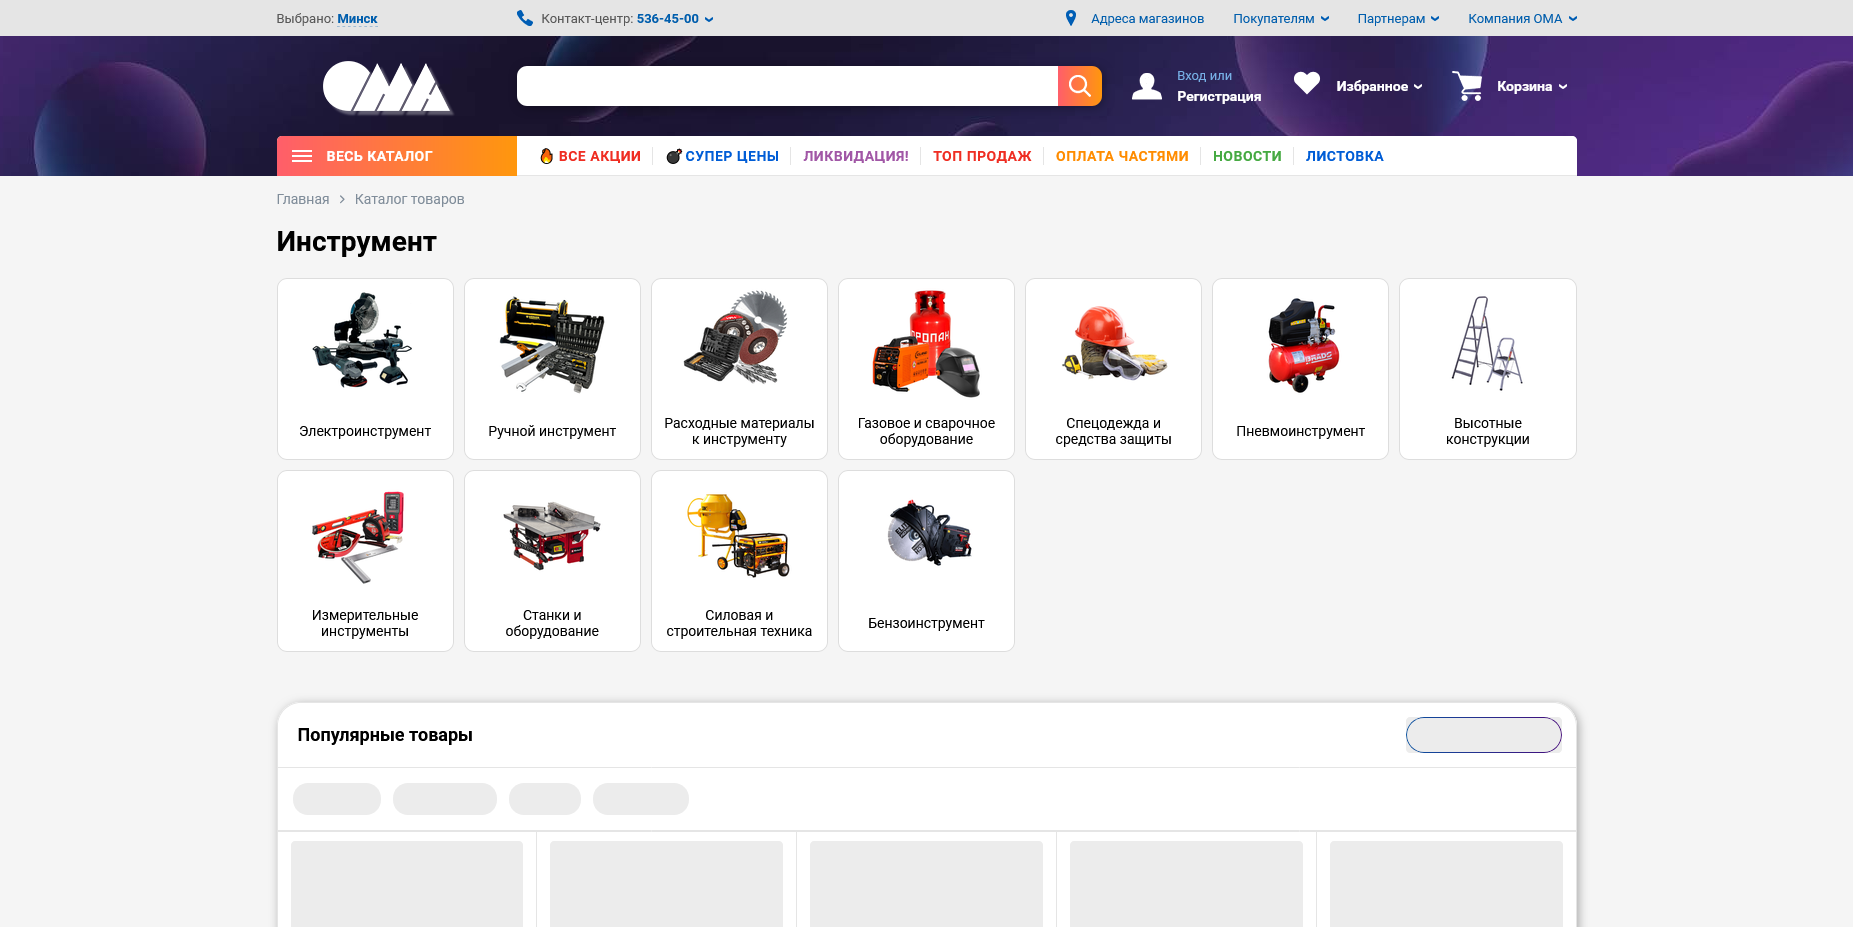Click the user profile icon
The width and height of the screenshot is (1853, 927).
[x=1147, y=86]
